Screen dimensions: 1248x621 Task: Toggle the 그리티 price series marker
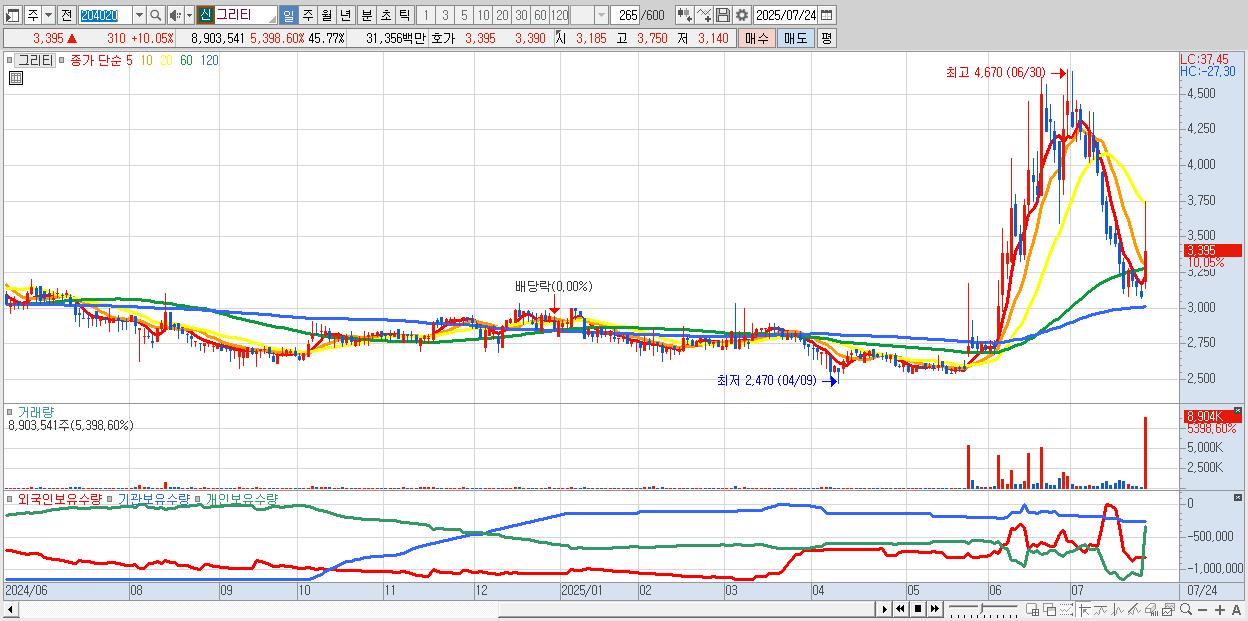tap(11, 60)
